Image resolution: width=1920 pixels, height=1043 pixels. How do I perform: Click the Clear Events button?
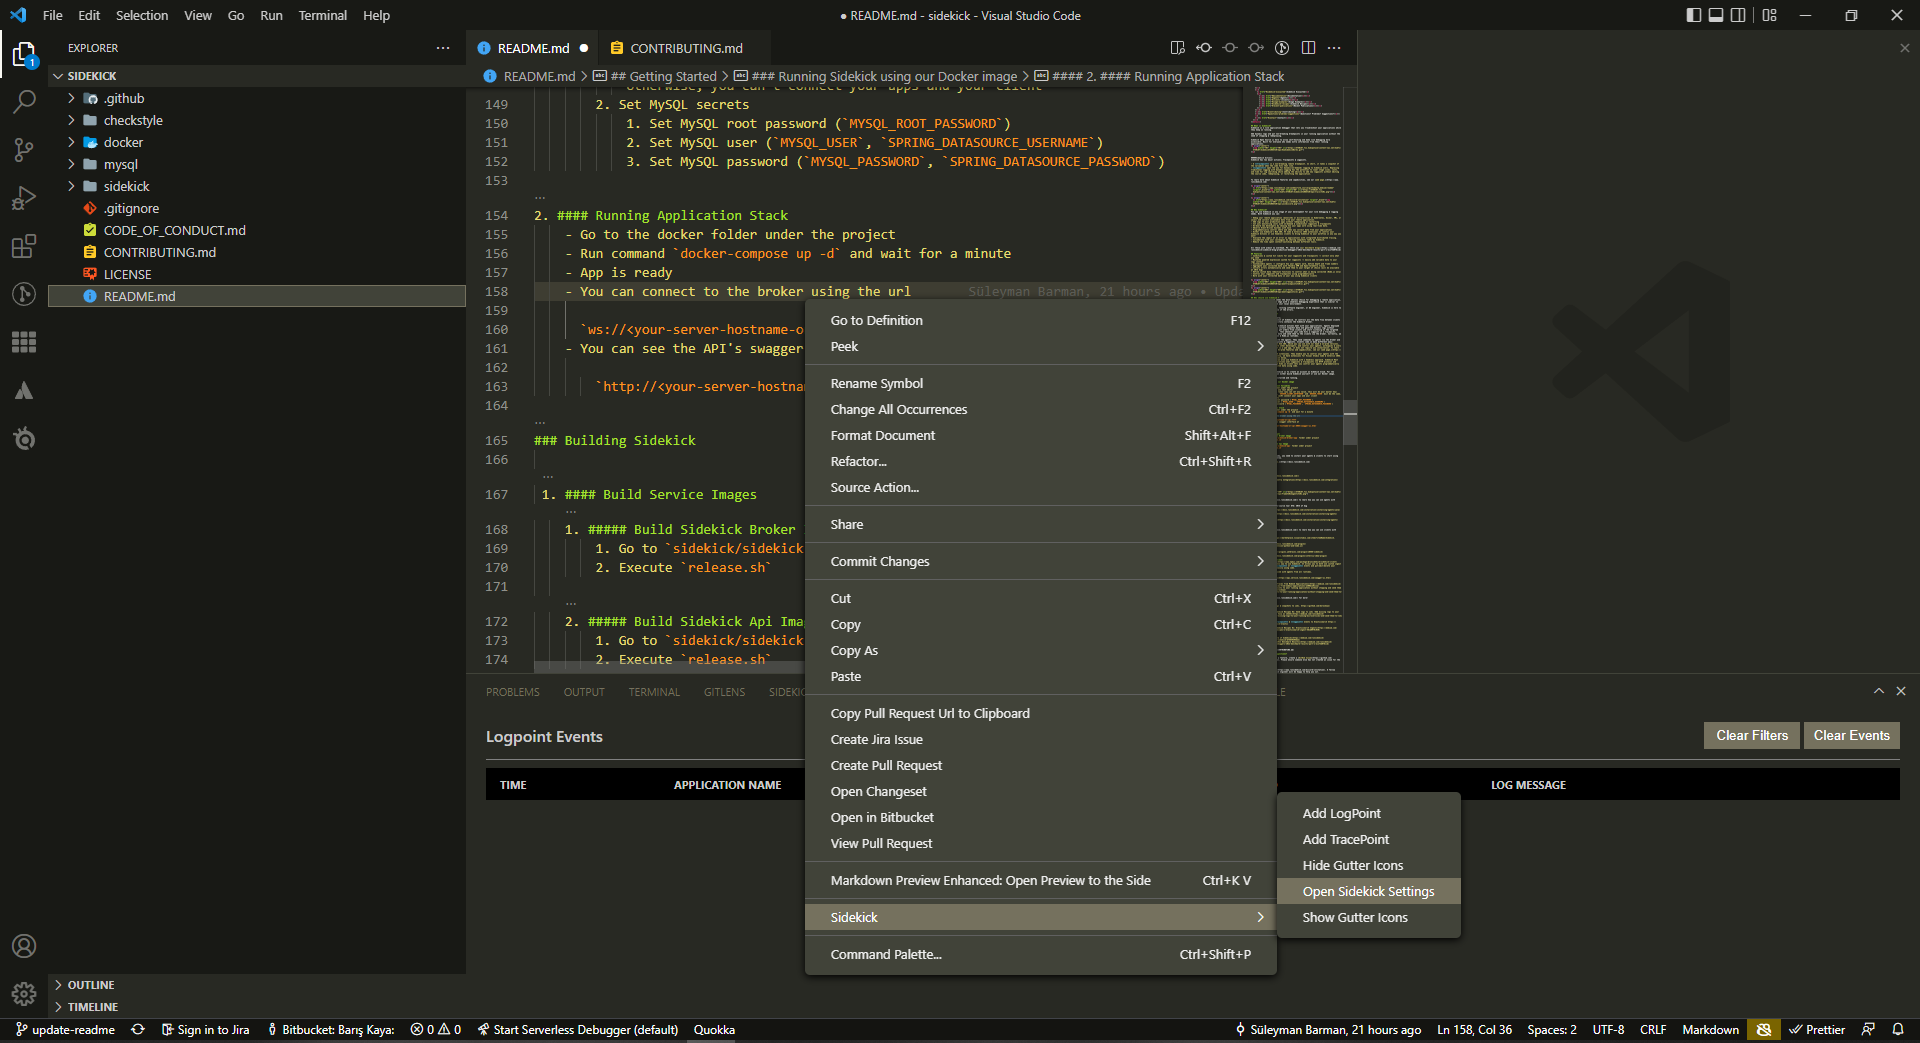(1852, 735)
